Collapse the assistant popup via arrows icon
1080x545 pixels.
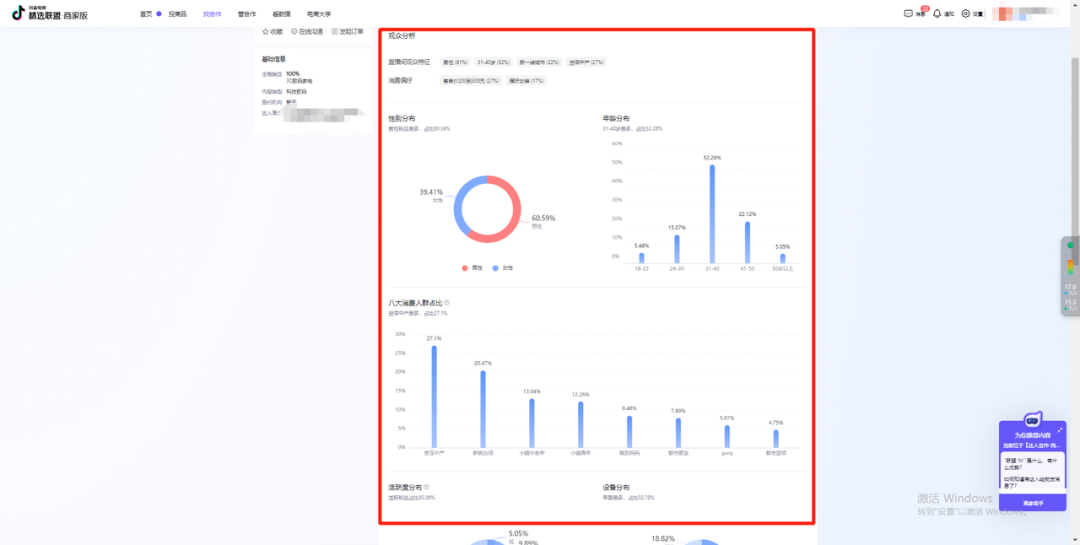coord(1060,430)
